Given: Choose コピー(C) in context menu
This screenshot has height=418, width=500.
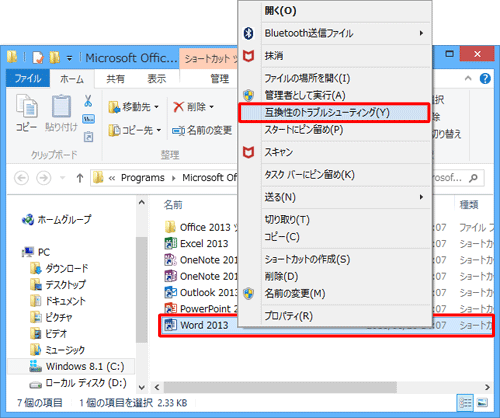Looking at the screenshot, I should click(x=335, y=237).
